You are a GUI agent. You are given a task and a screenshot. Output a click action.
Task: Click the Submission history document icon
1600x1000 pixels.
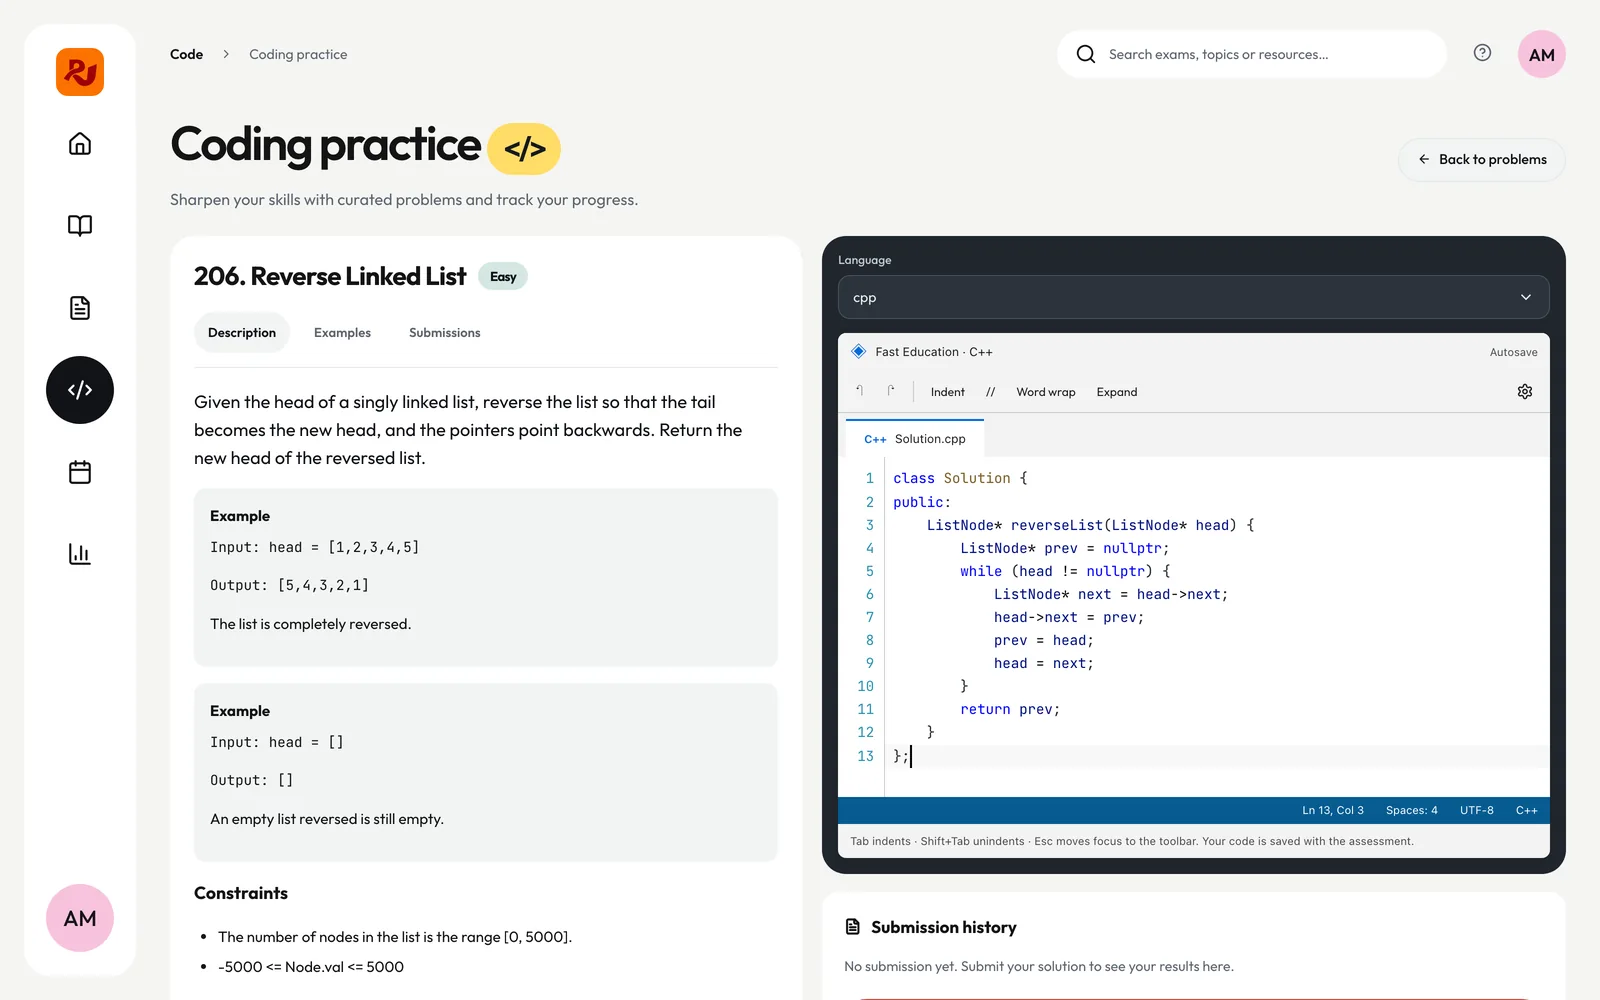click(853, 927)
